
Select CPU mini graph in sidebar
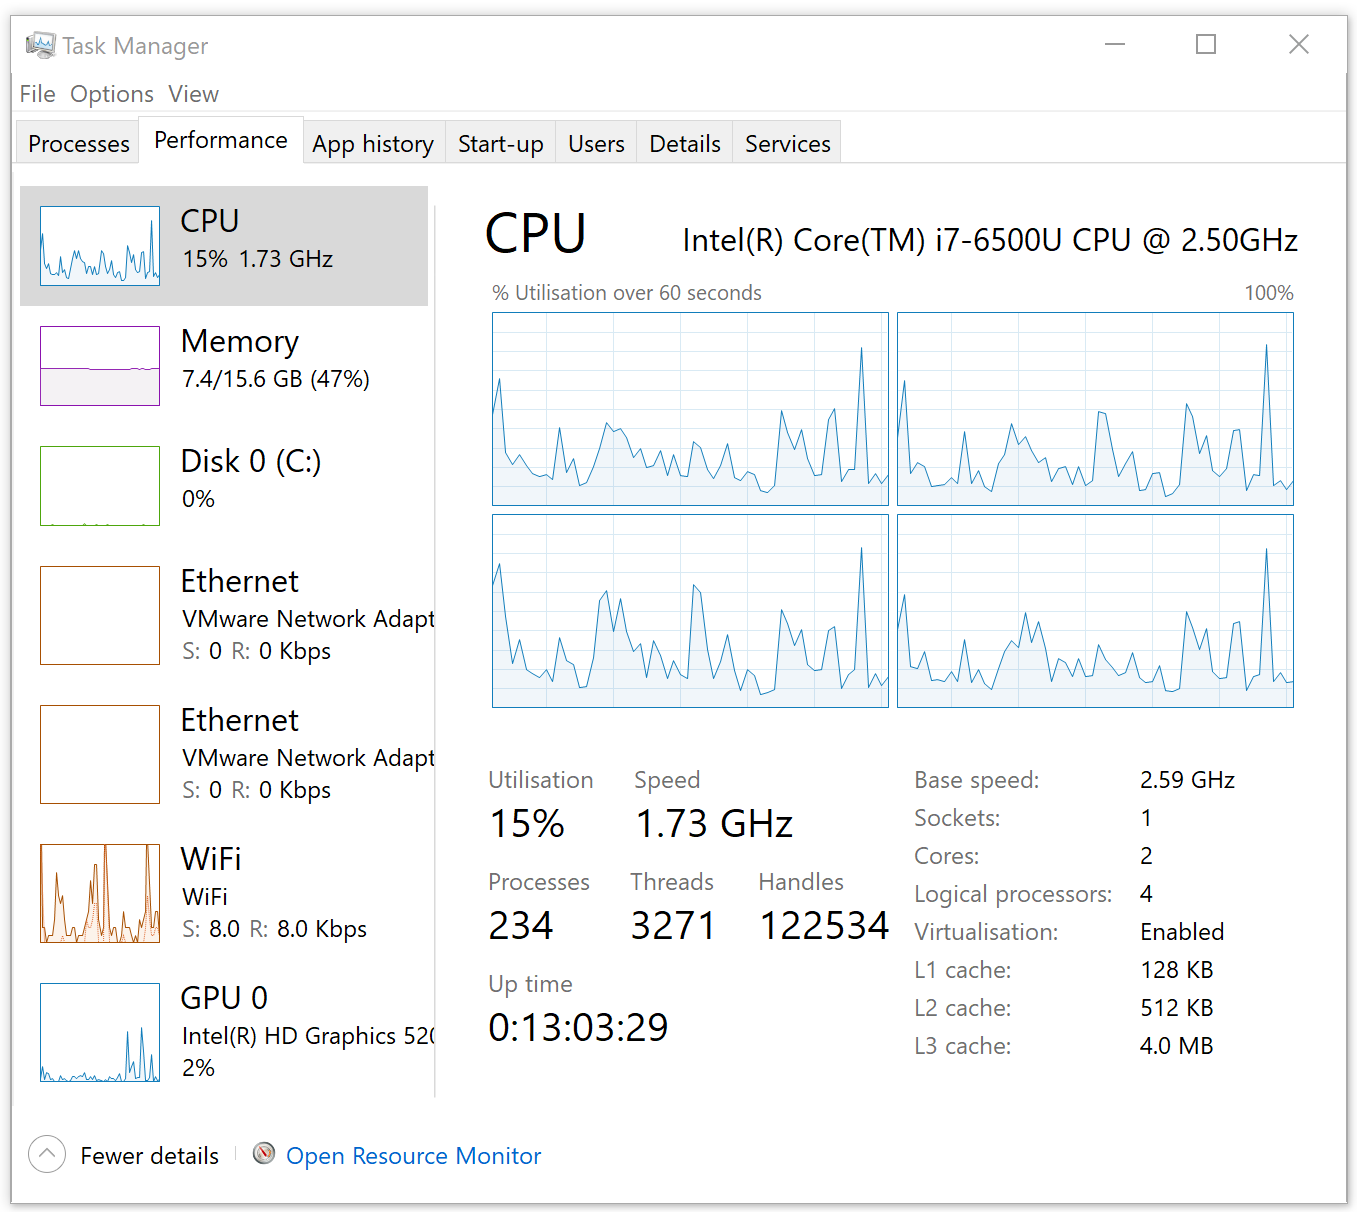pos(100,246)
